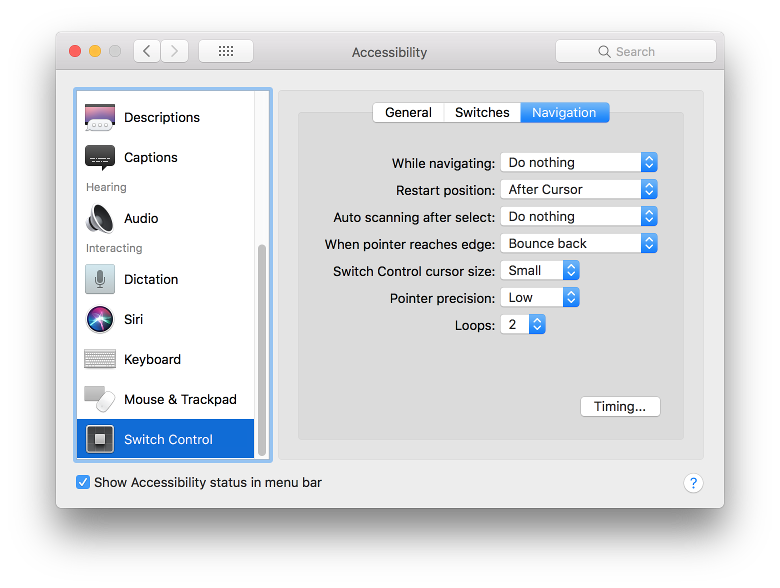This screenshot has height=588, width=780.
Task: Select the Dictation microphone icon
Action: click(100, 279)
